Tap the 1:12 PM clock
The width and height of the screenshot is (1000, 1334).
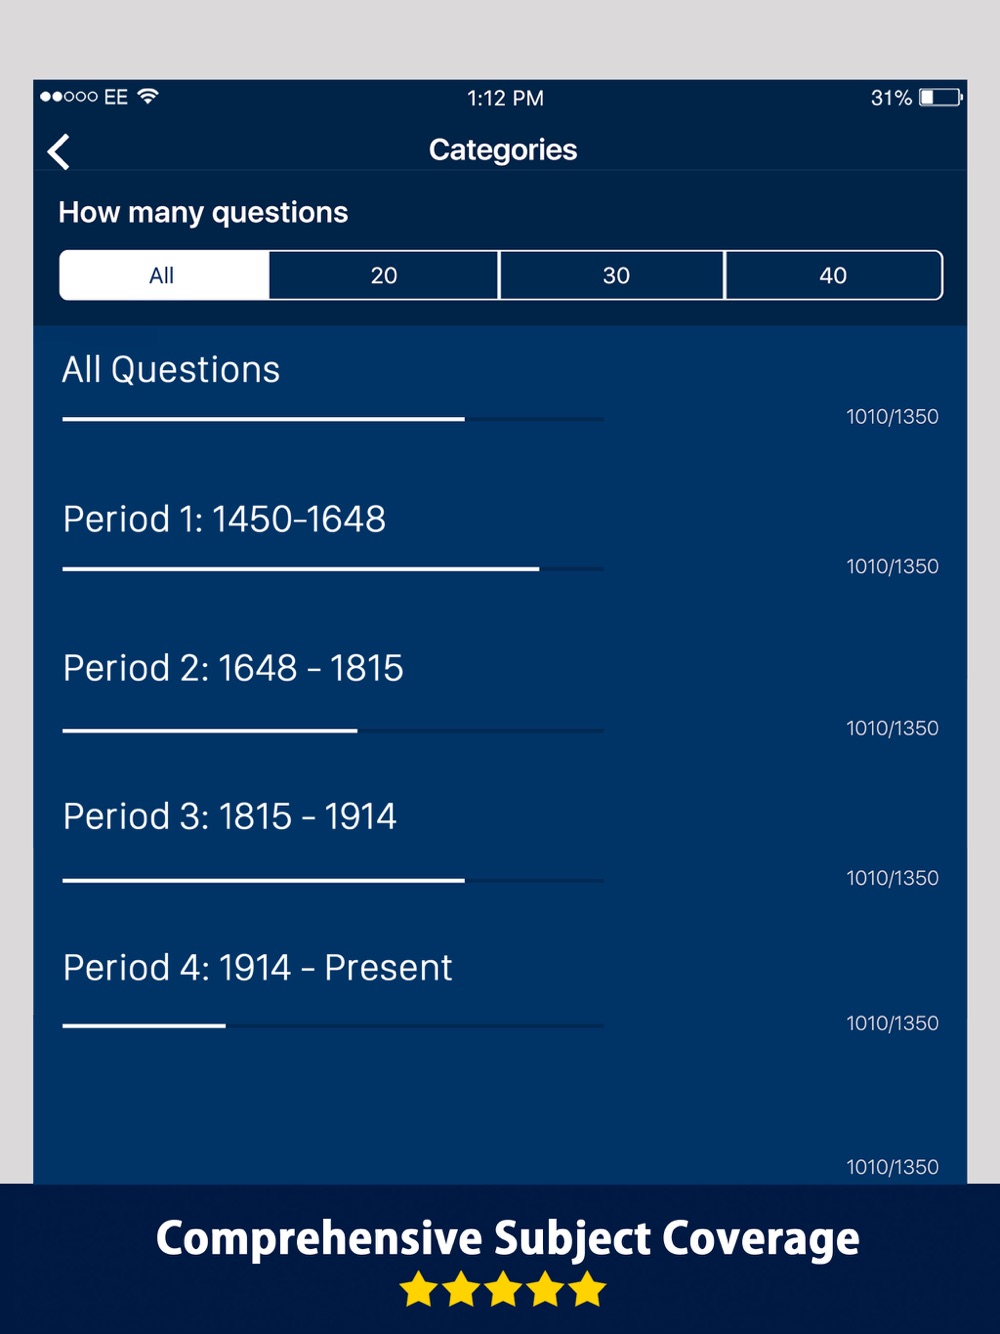pyautogui.click(x=505, y=98)
